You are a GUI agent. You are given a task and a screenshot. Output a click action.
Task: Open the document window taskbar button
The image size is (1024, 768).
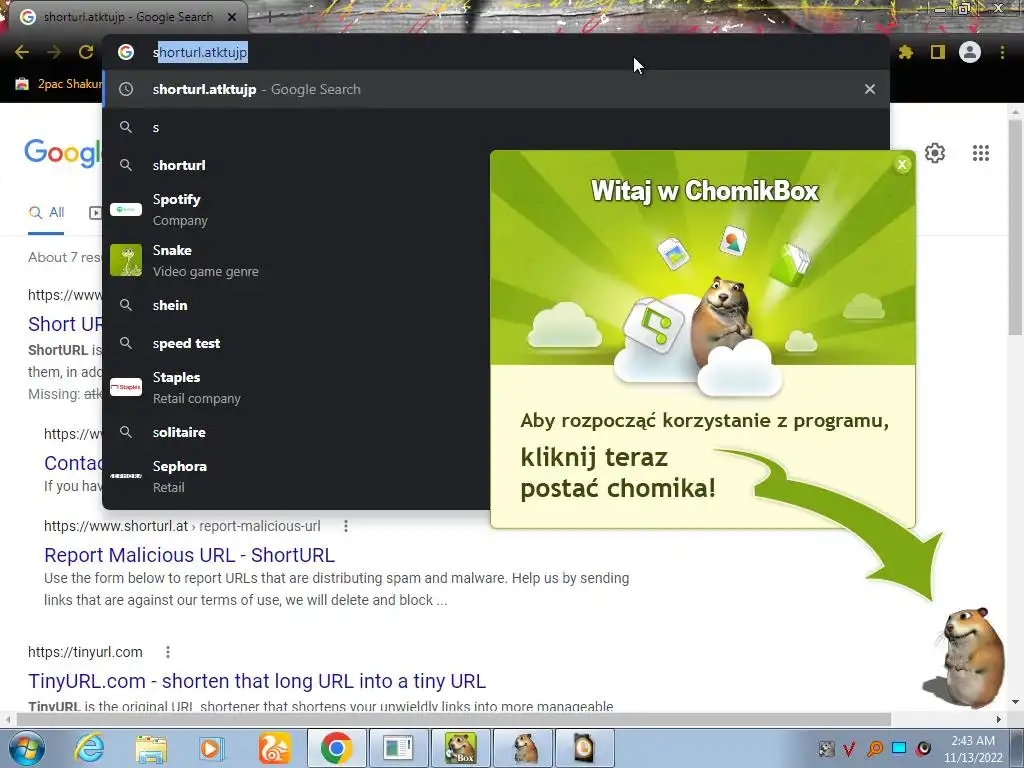point(398,748)
